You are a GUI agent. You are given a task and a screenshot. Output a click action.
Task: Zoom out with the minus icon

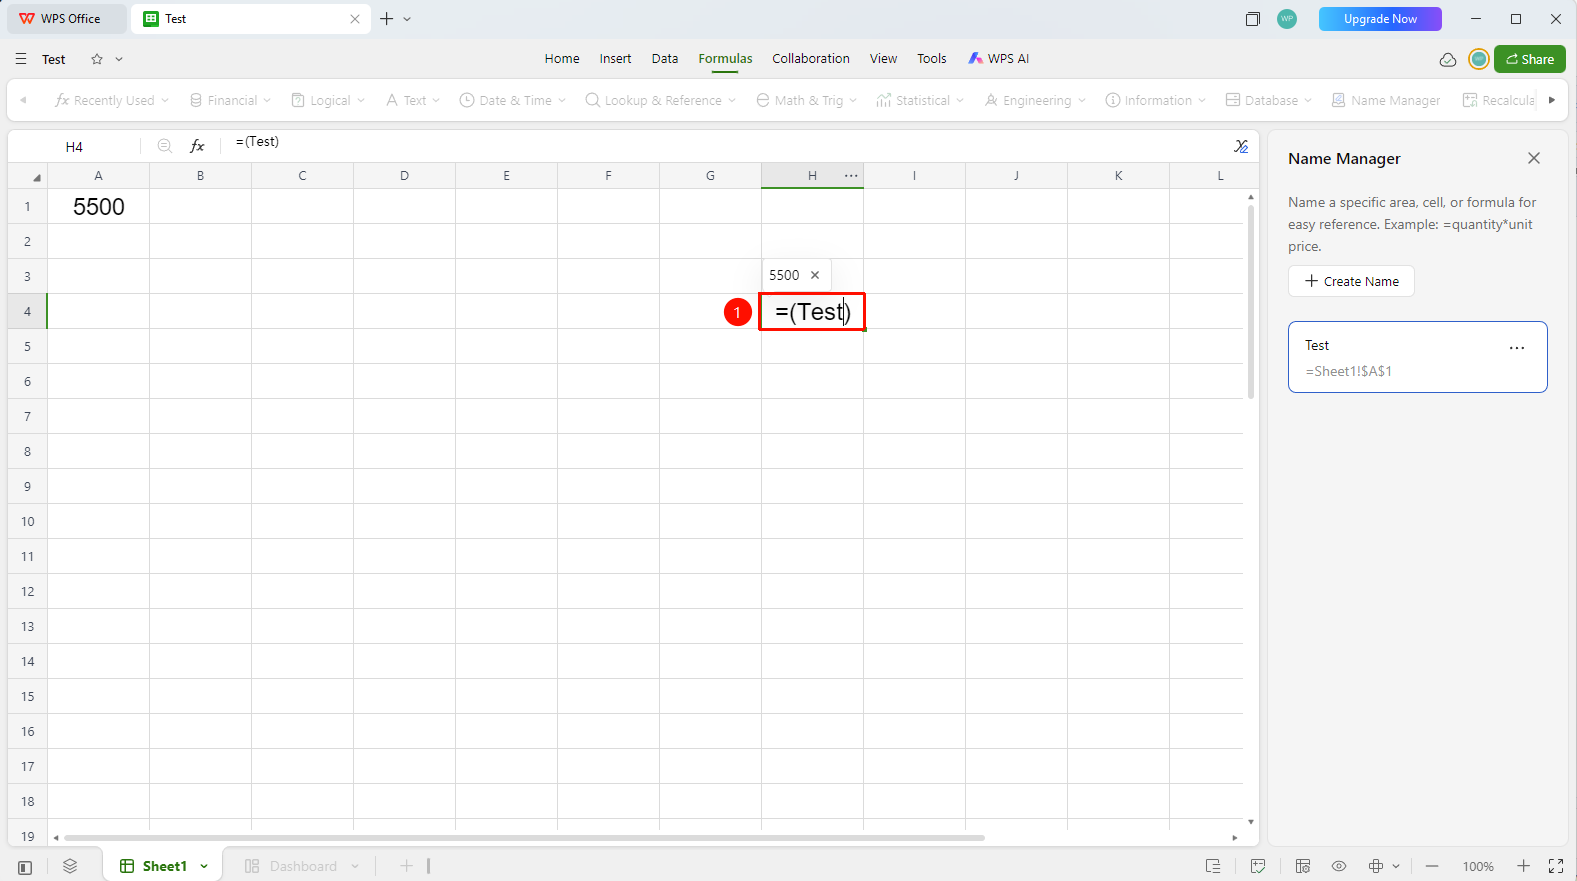click(x=1432, y=866)
